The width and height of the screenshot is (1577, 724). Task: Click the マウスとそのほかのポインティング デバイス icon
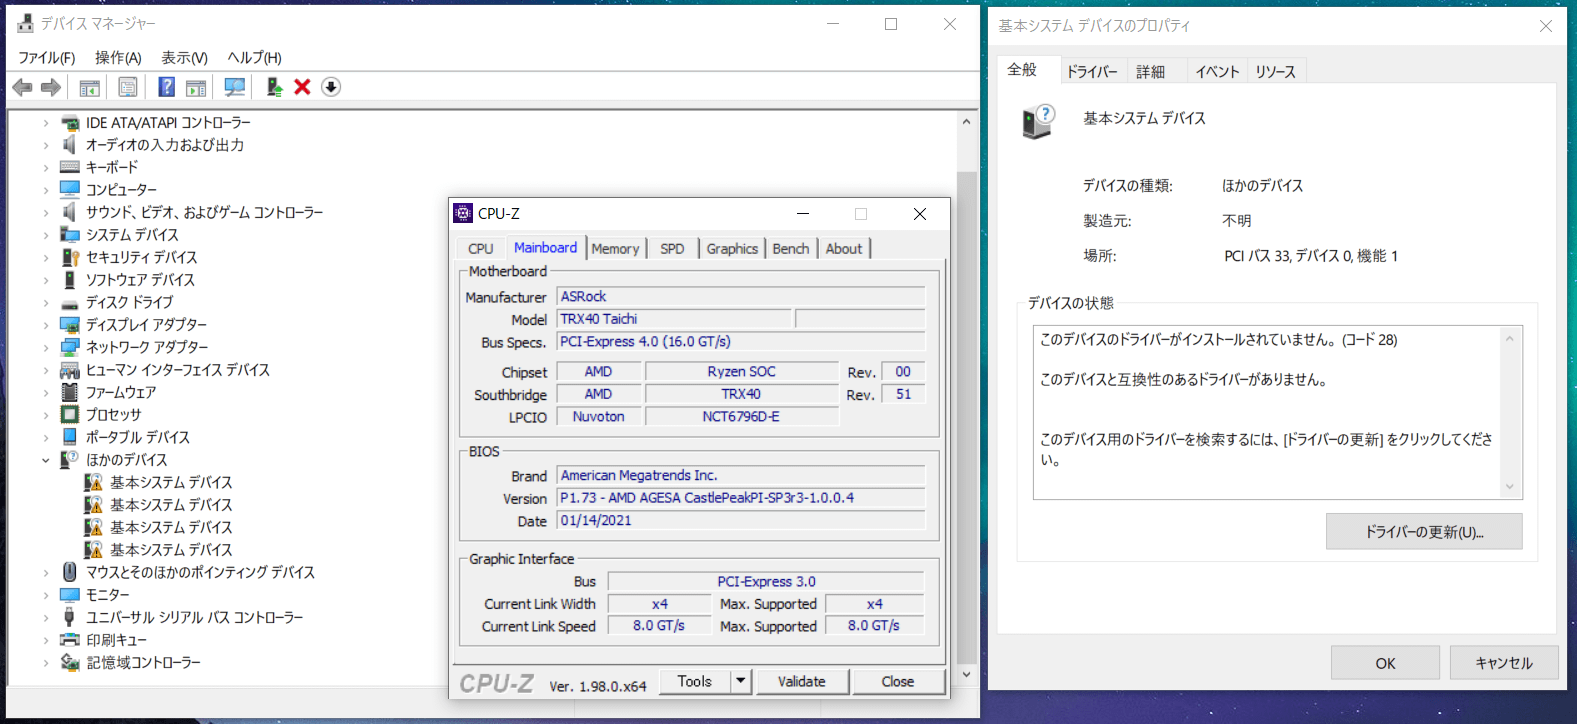point(70,572)
